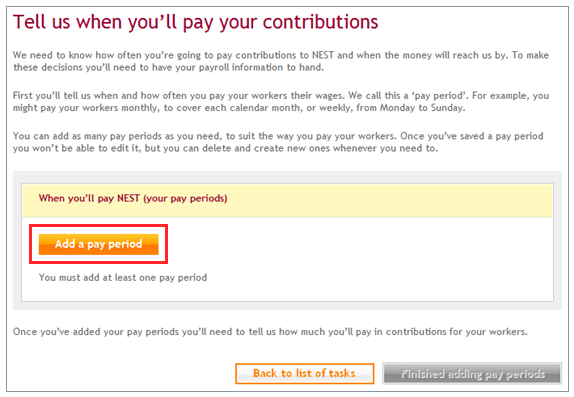Viewport: 574px width, 397px height.
Task: Click the phrase 'might pay your workers monthly'
Action: tap(86, 108)
